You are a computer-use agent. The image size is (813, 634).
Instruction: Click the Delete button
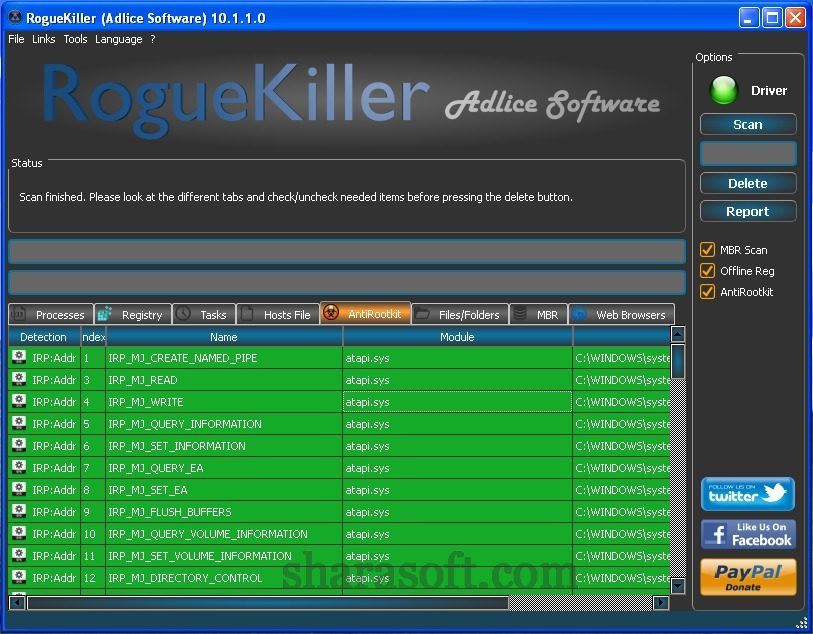pyautogui.click(x=748, y=184)
